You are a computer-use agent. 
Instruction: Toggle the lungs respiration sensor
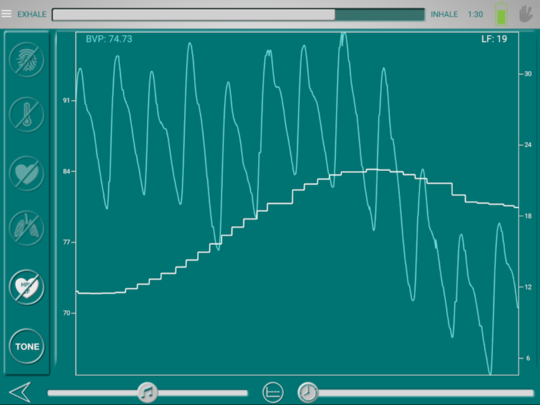point(27,228)
